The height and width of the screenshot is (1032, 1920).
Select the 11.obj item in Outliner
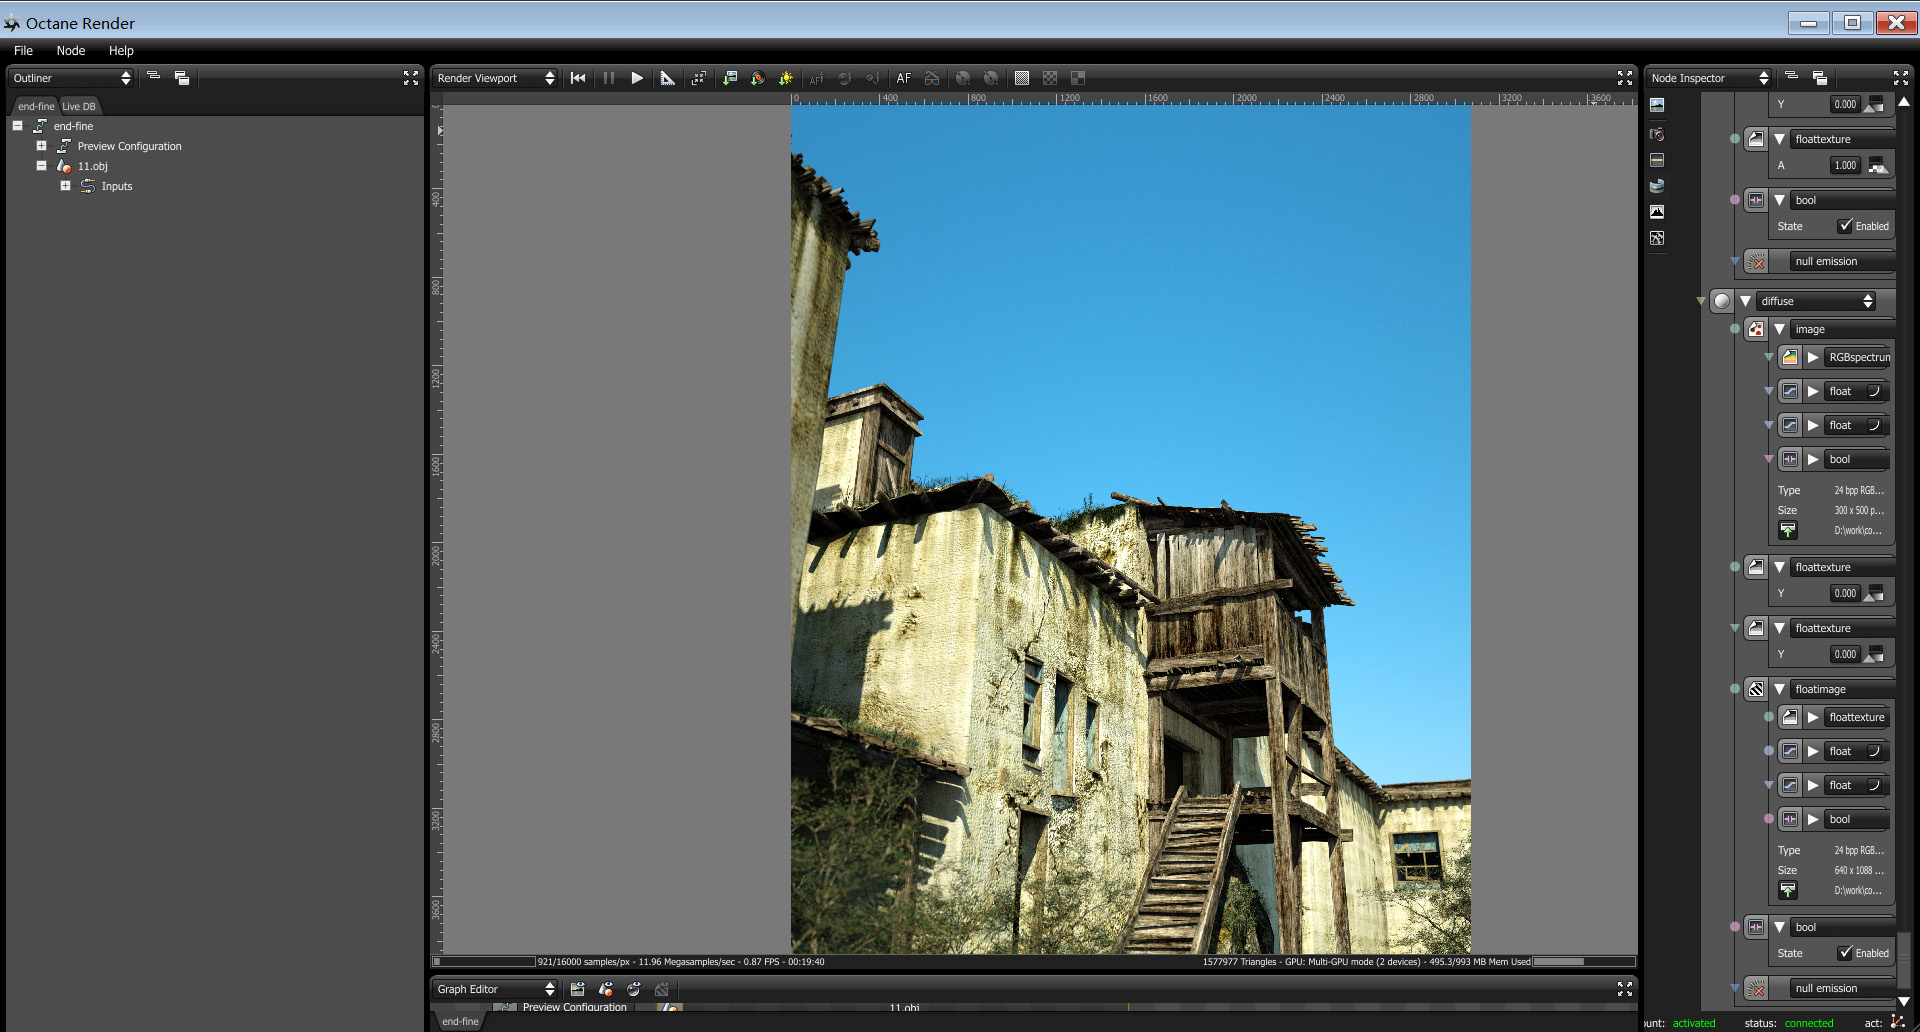93,166
